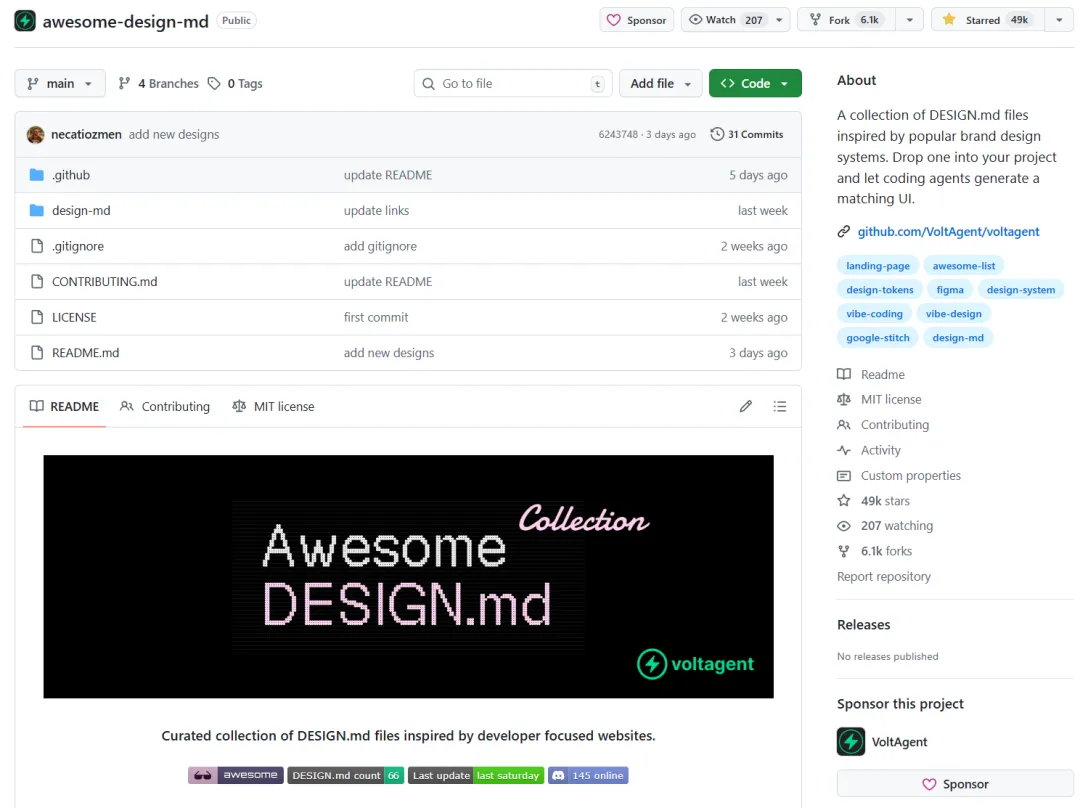
Task: Select the landing-page topic tag
Action: pyautogui.click(x=878, y=266)
